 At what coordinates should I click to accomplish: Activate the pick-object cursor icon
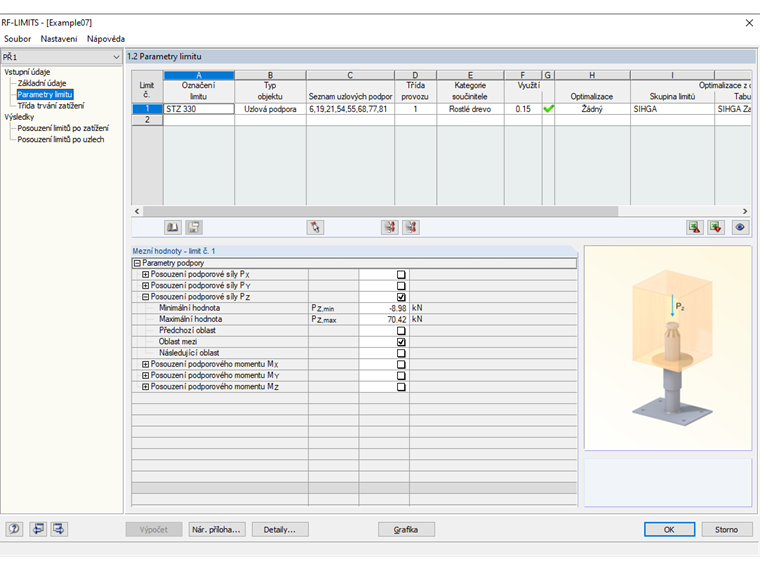pyautogui.click(x=316, y=227)
